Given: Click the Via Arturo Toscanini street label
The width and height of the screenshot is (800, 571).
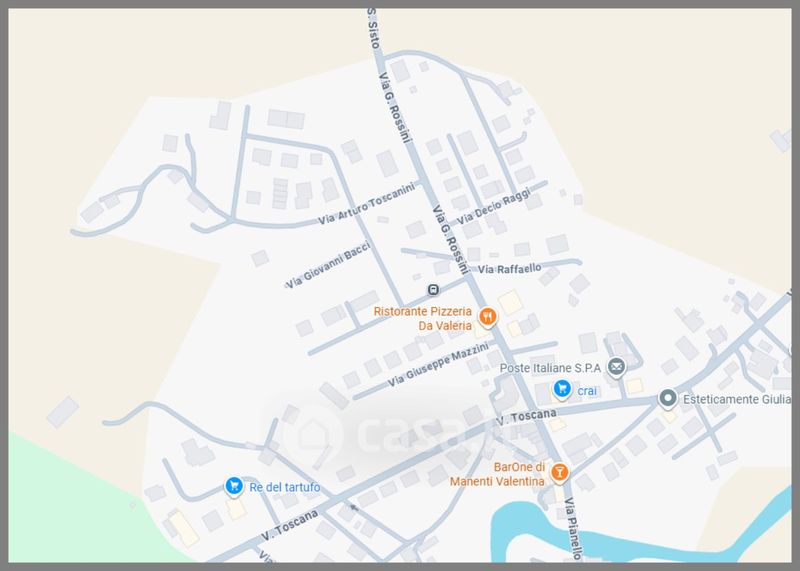Looking at the screenshot, I should pyautogui.click(x=366, y=204).
